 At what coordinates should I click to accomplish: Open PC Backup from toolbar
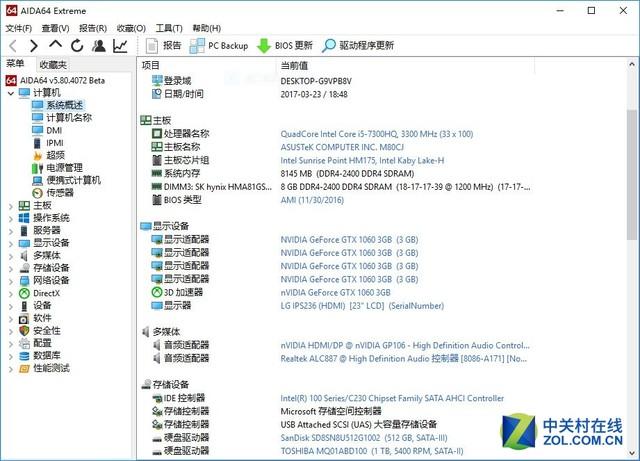tap(219, 46)
